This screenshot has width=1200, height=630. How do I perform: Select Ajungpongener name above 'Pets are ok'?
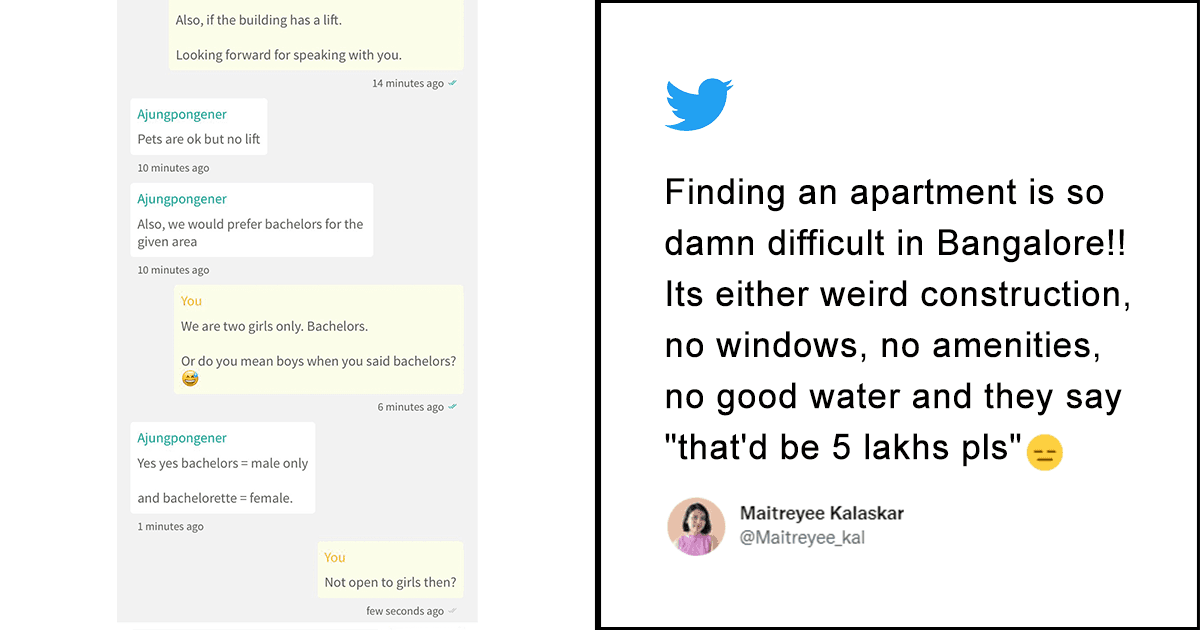182,114
